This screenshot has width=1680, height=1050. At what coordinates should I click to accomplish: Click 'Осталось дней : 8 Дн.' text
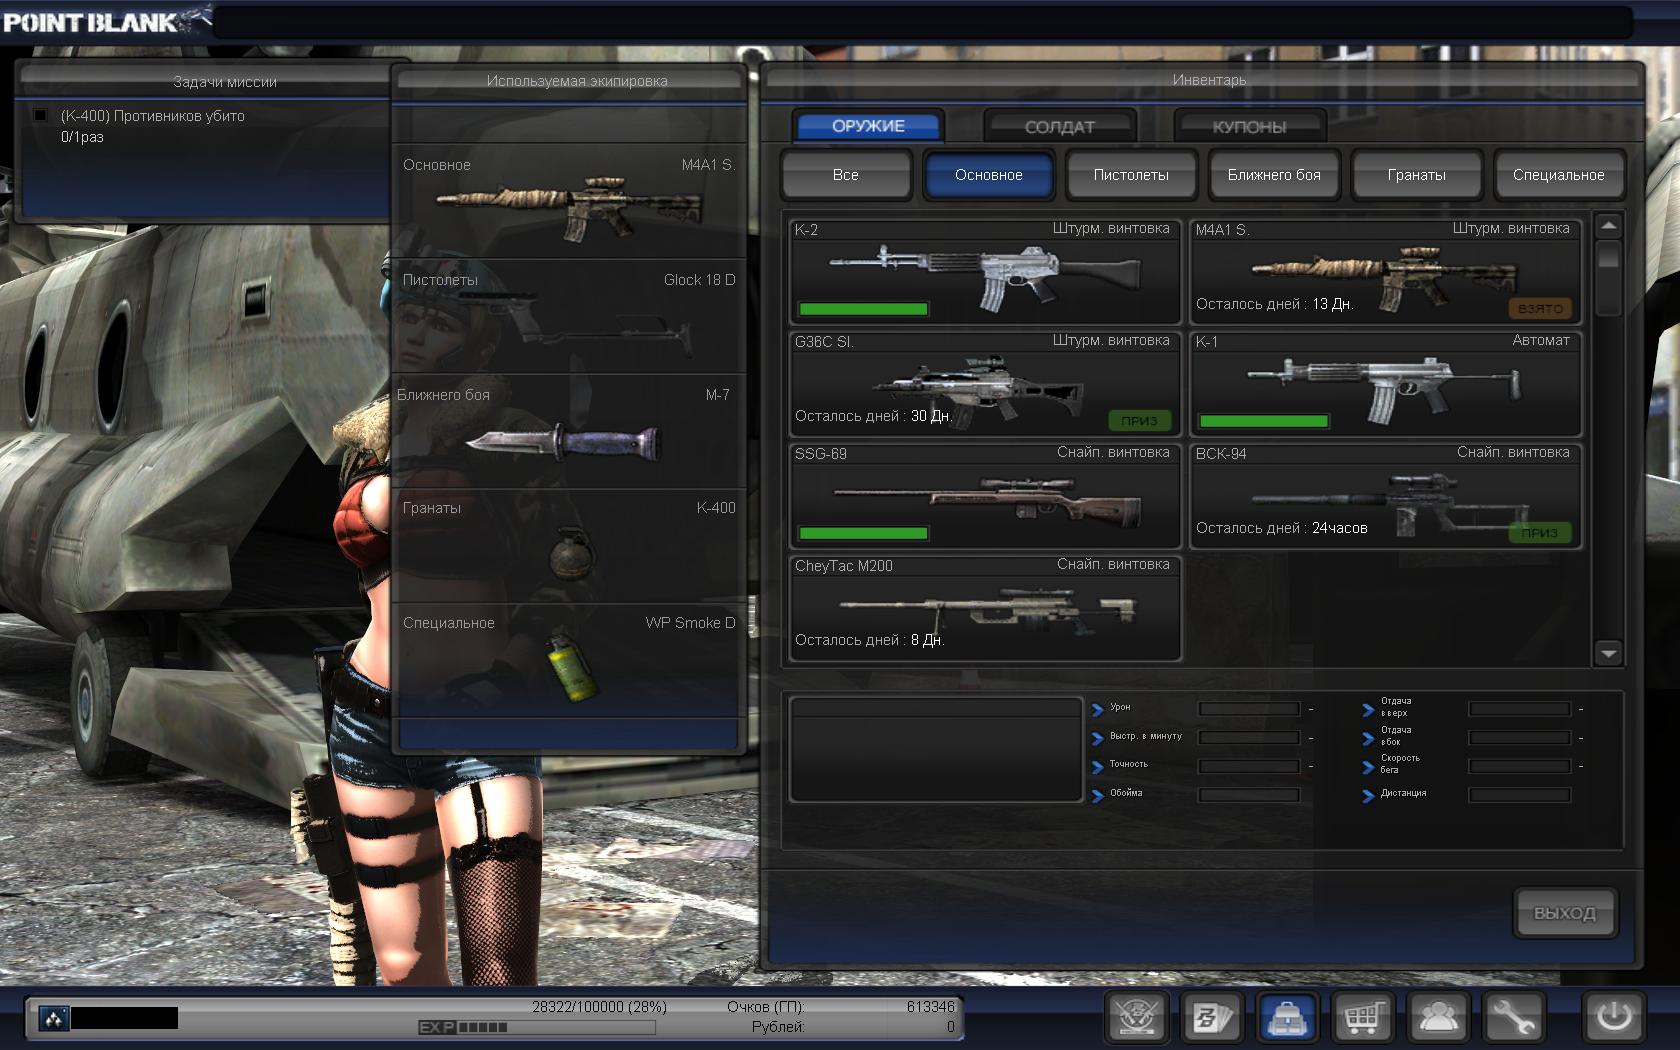[869, 640]
